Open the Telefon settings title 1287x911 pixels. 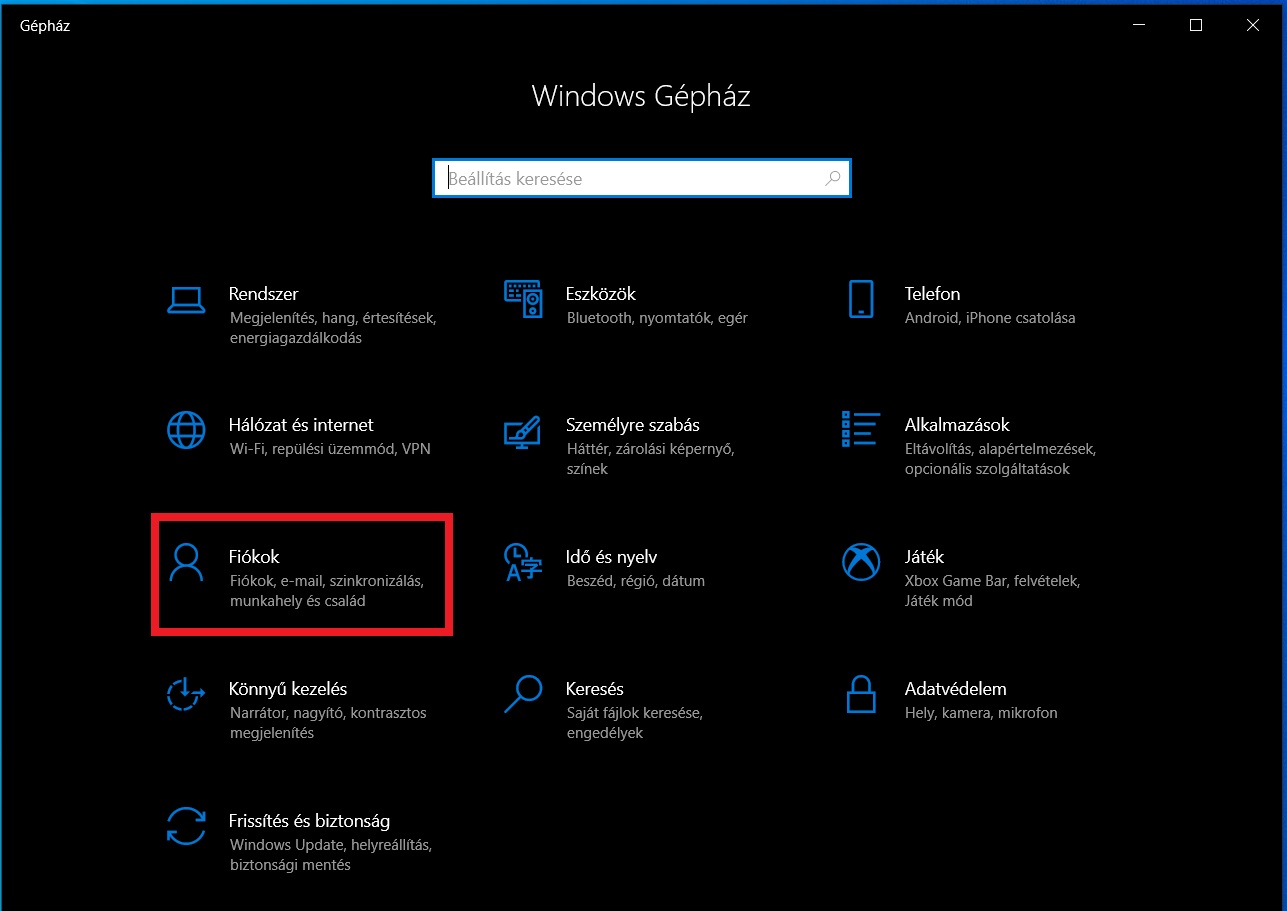(932, 294)
